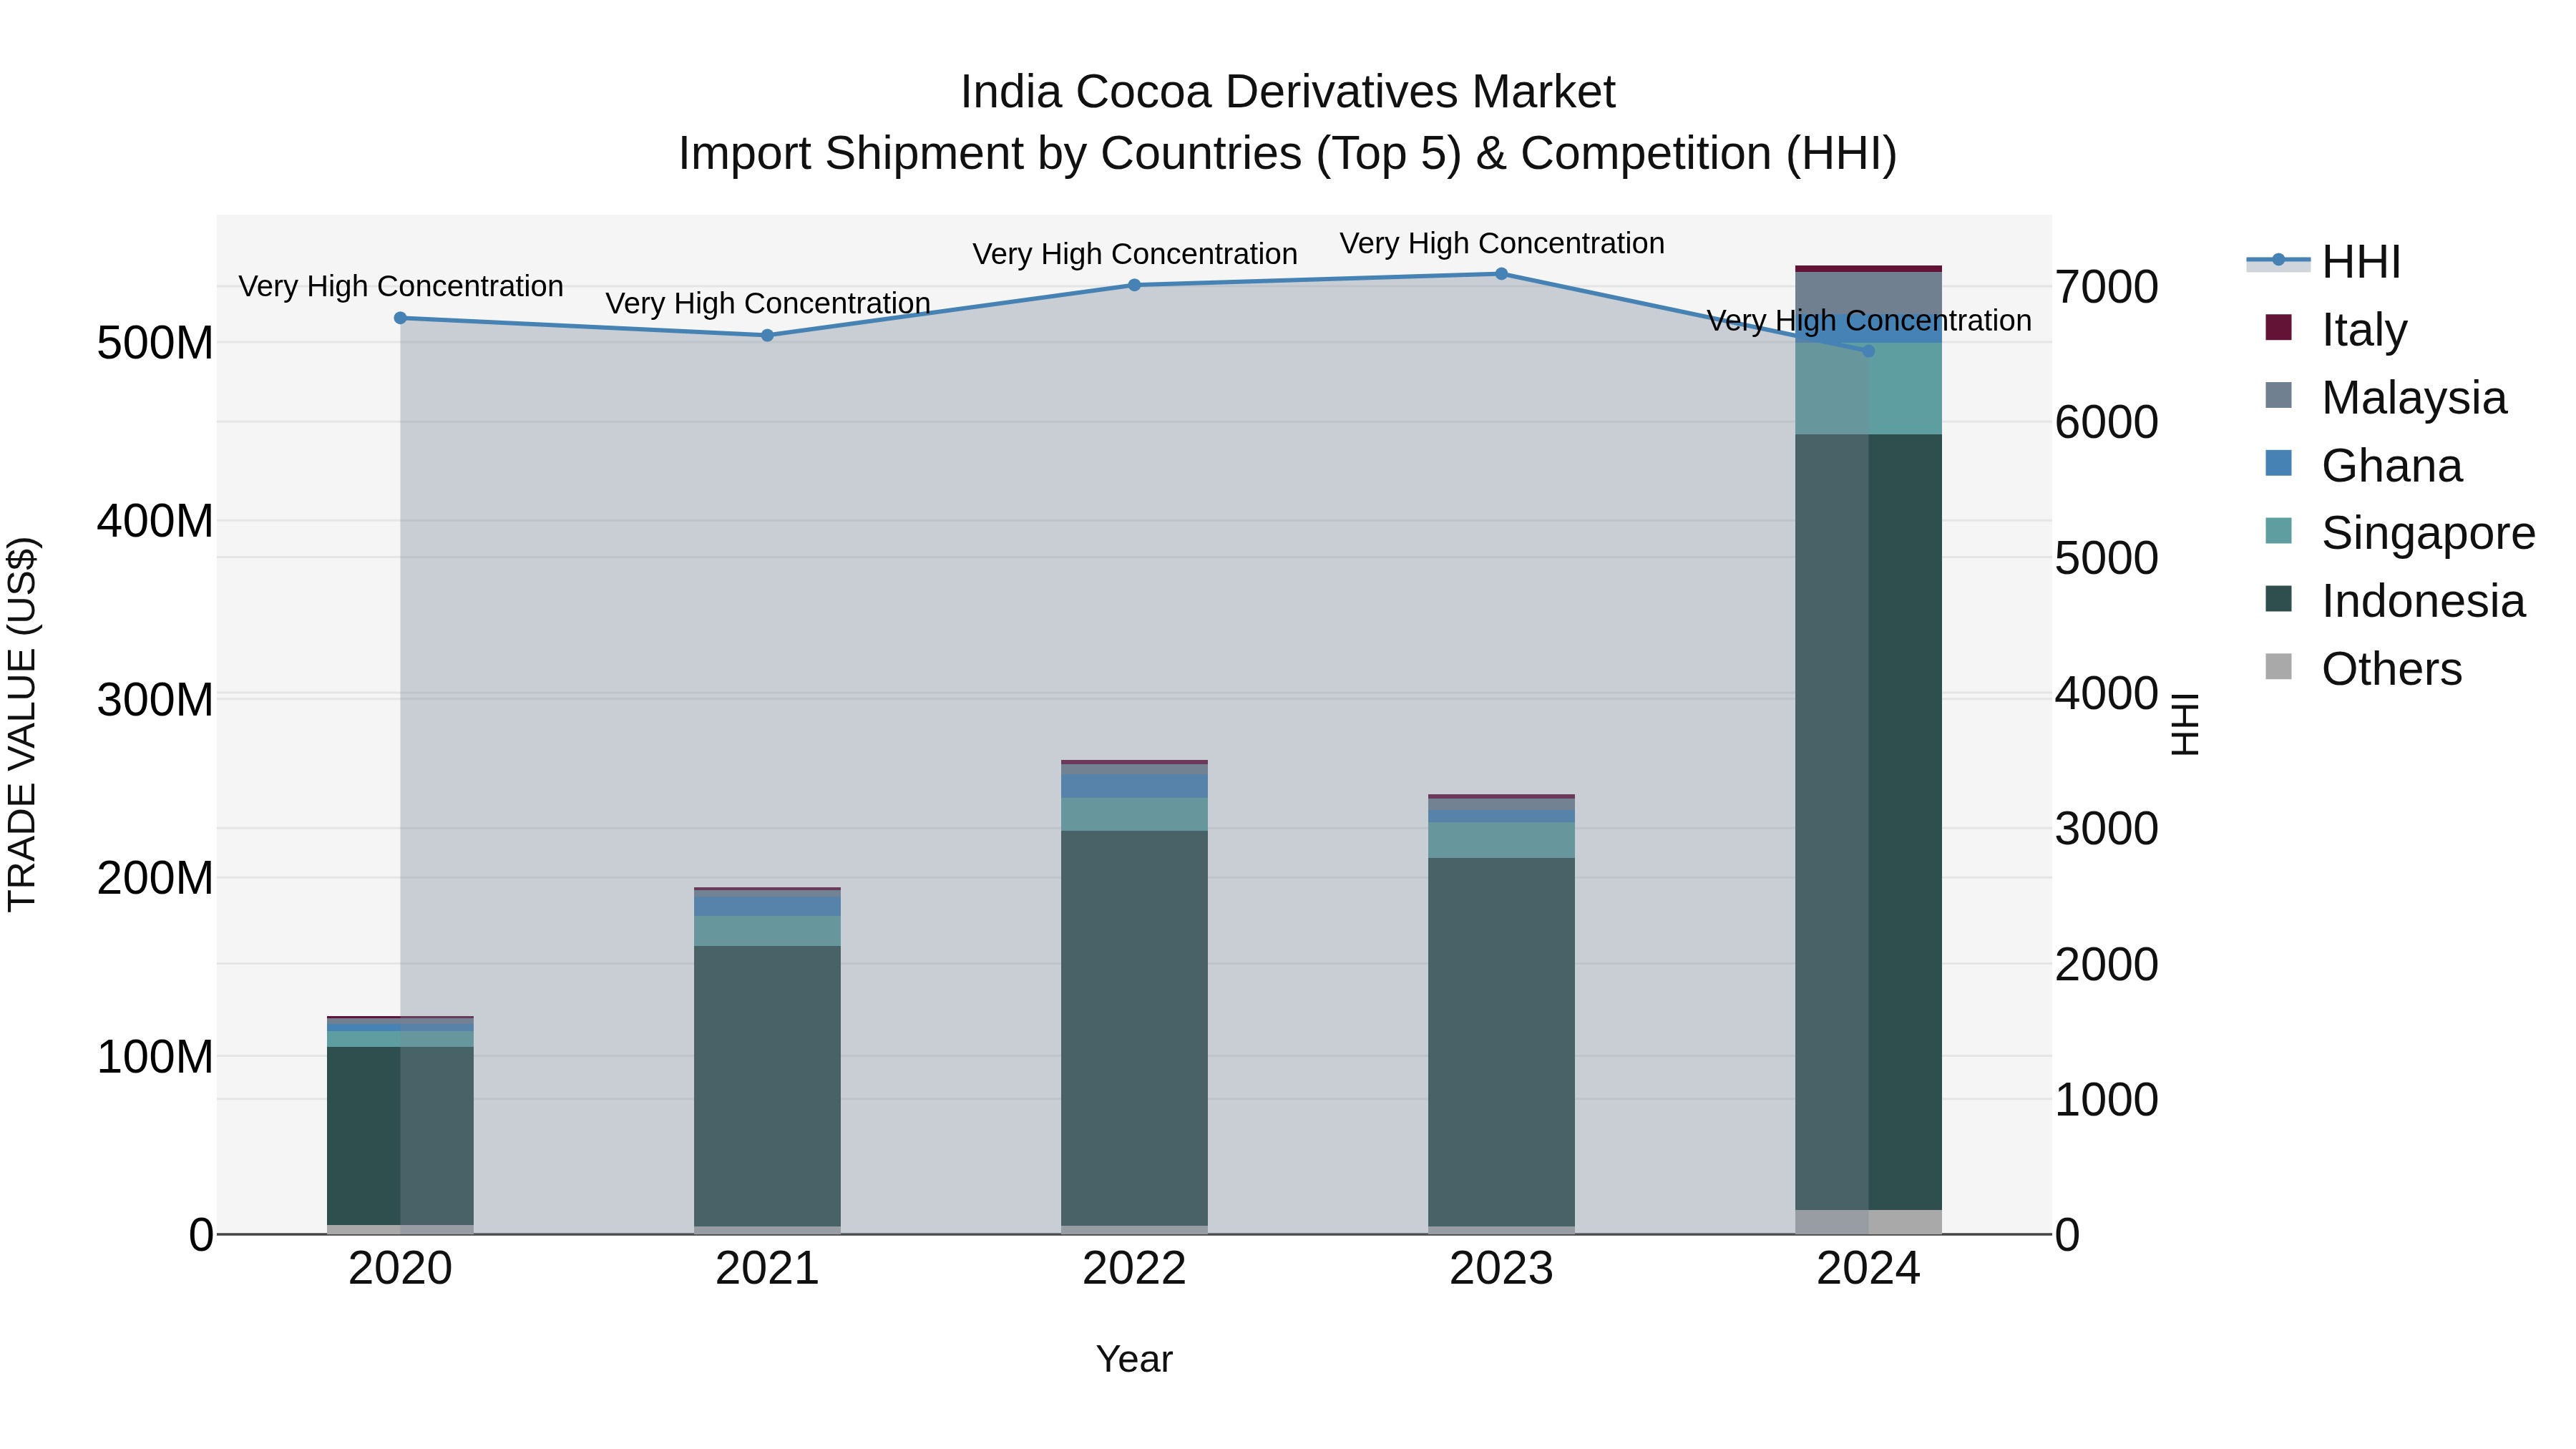Image resolution: width=2576 pixels, height=1449 pixels.
Task: Click the 2020 x-axis year label
Action: (400, 1269)
